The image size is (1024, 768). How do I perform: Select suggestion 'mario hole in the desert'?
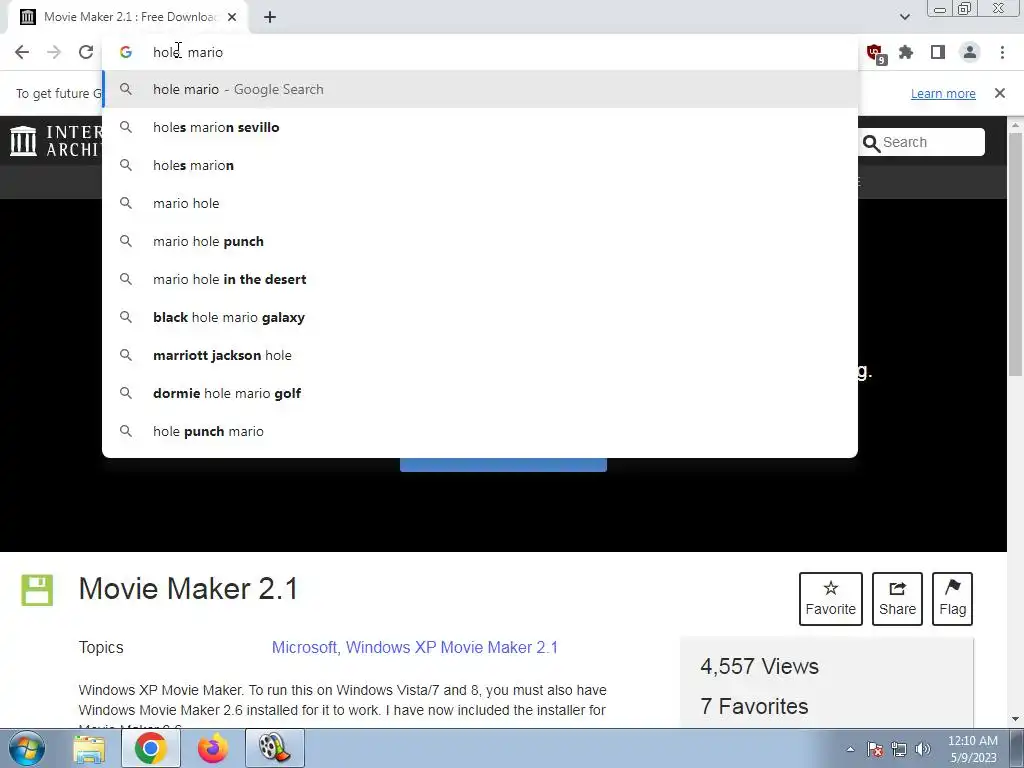[x=480, y=279]
